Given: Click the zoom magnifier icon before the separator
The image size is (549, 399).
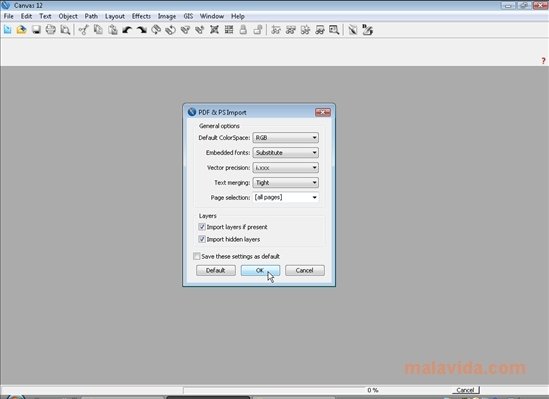Looking at the screenshot, I should coord(334,30).
